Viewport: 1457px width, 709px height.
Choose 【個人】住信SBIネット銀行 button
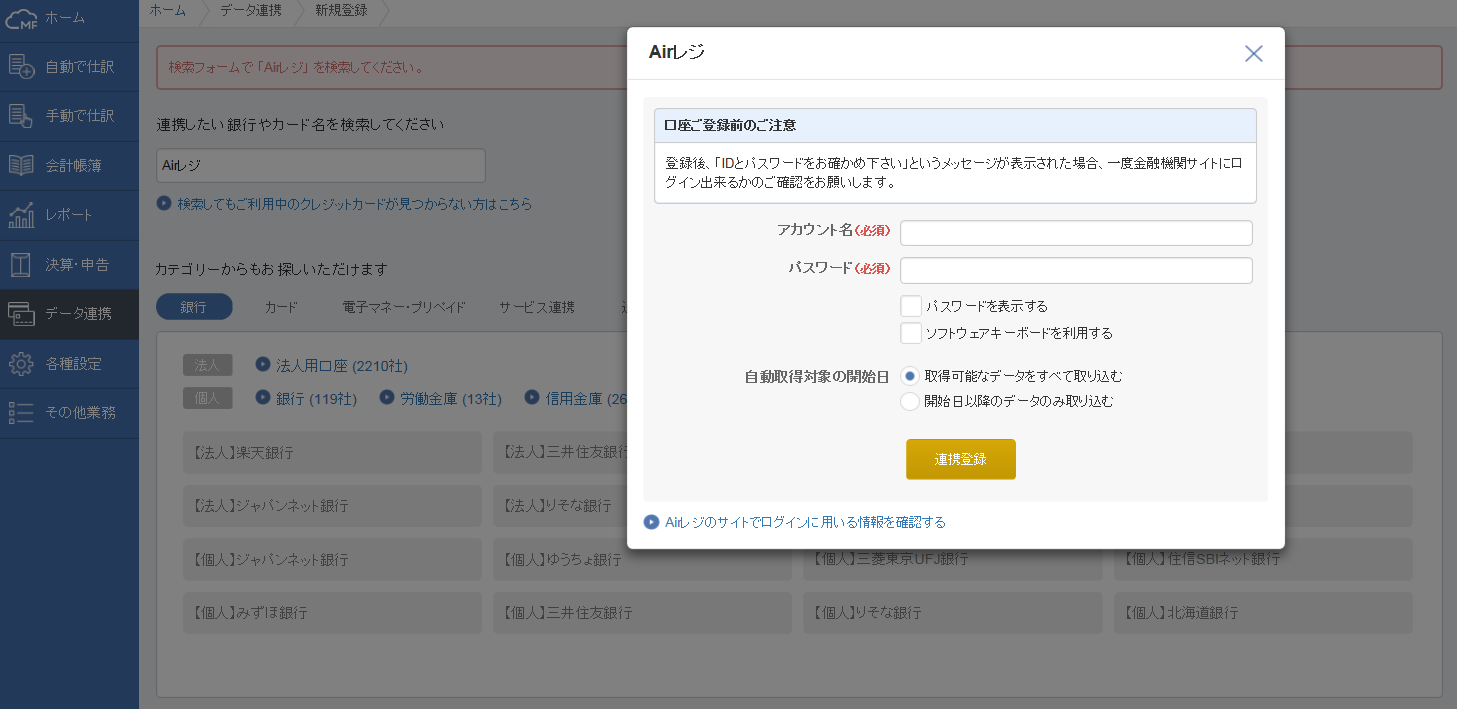1263,559
